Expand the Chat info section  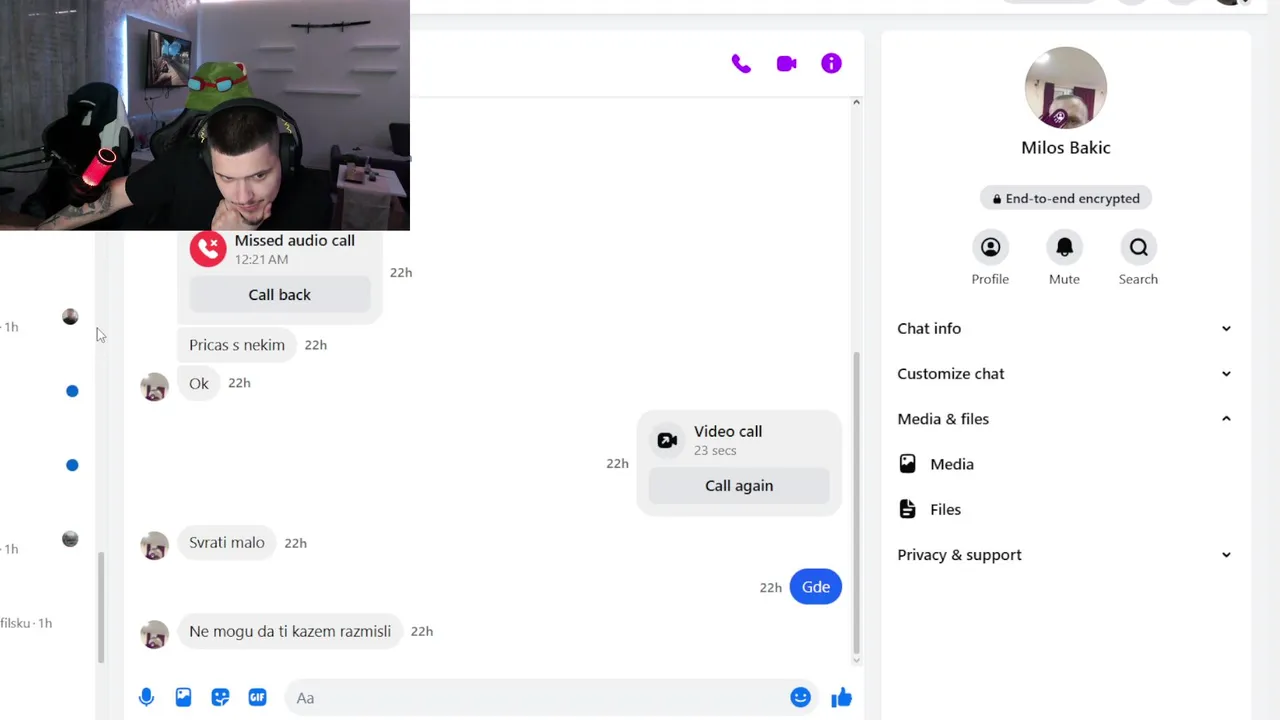[1064, 328]
